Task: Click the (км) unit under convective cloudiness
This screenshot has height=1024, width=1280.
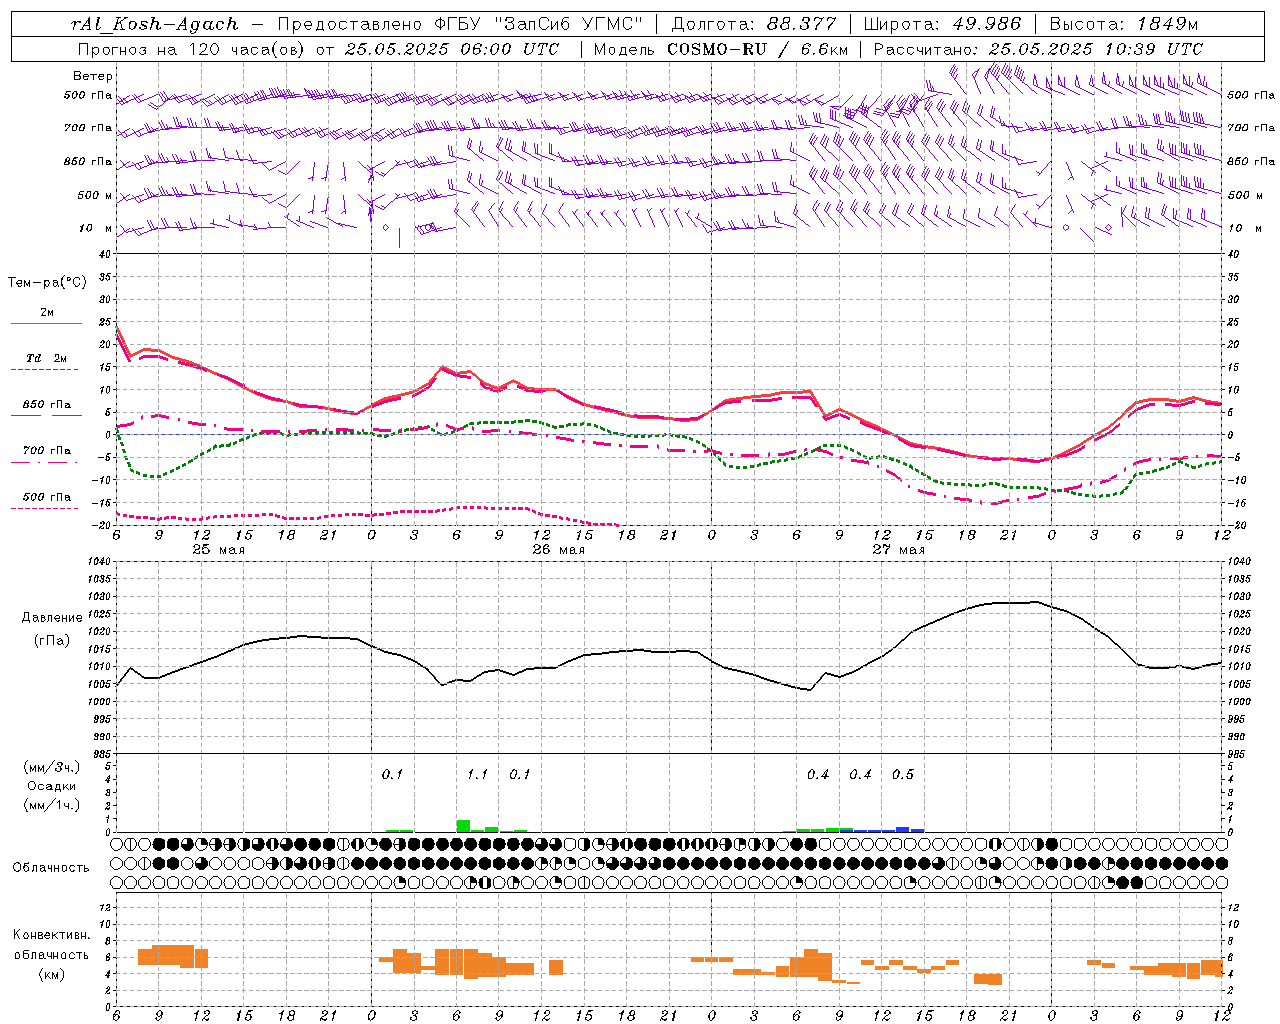Action: point(52,974)
